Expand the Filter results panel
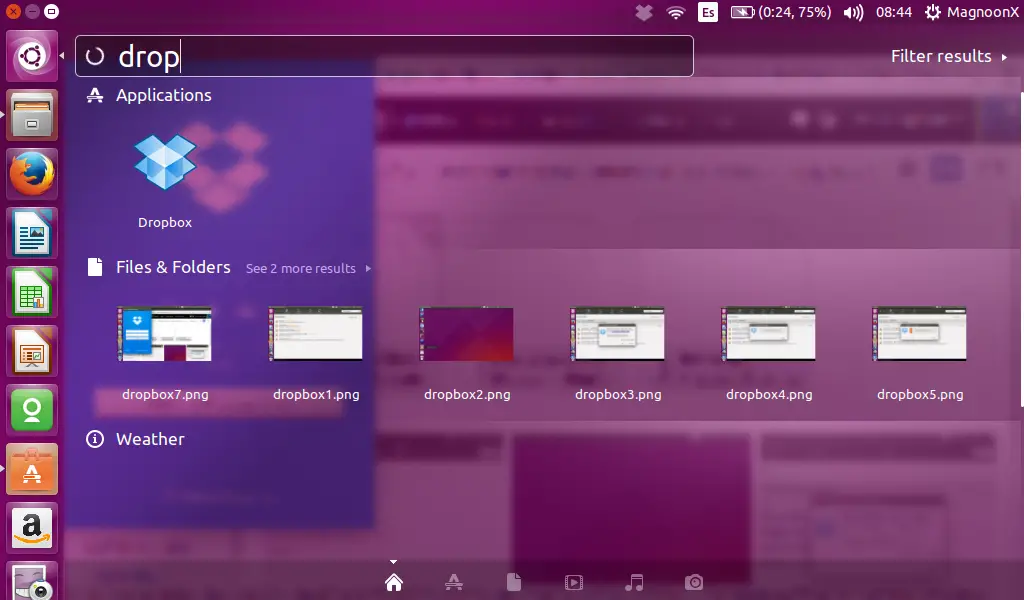 [x=949, y=56]
